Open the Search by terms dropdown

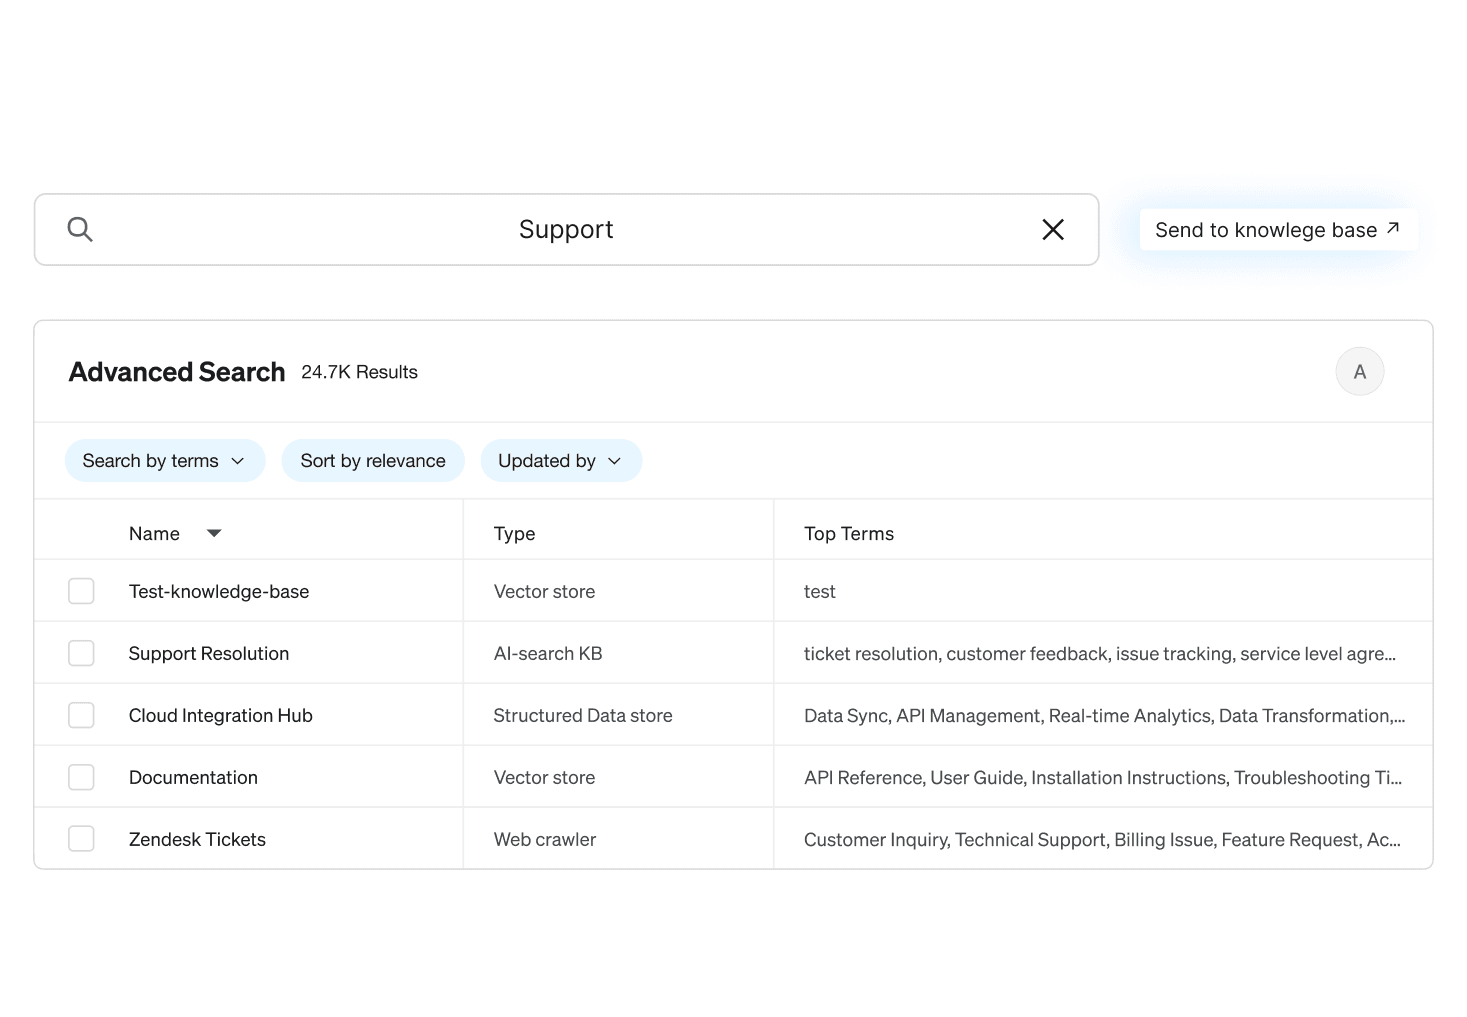[165, 461]
